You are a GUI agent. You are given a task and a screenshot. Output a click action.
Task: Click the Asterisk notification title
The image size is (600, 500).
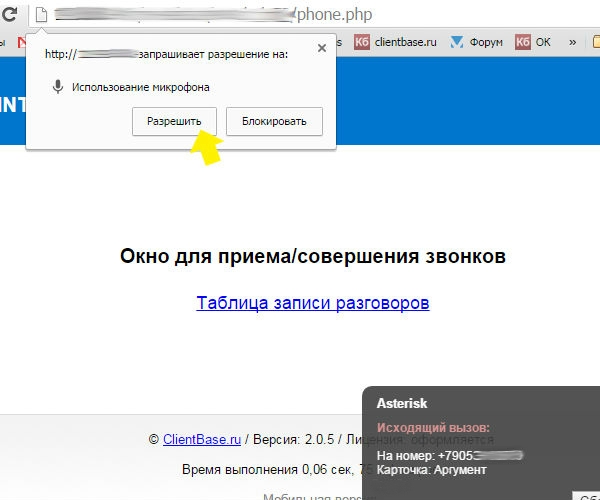401,404
